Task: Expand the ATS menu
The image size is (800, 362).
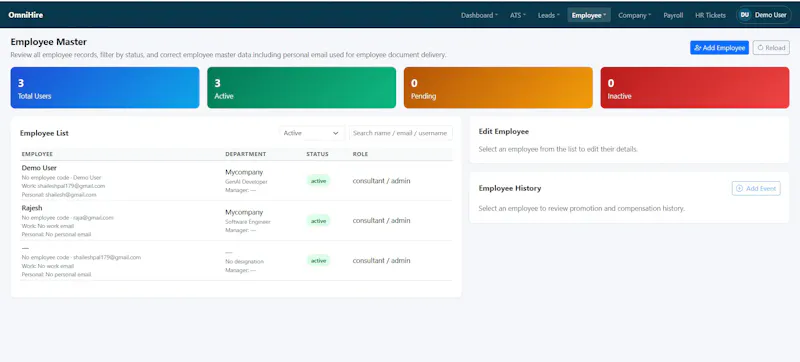Action: coord(518,15)
